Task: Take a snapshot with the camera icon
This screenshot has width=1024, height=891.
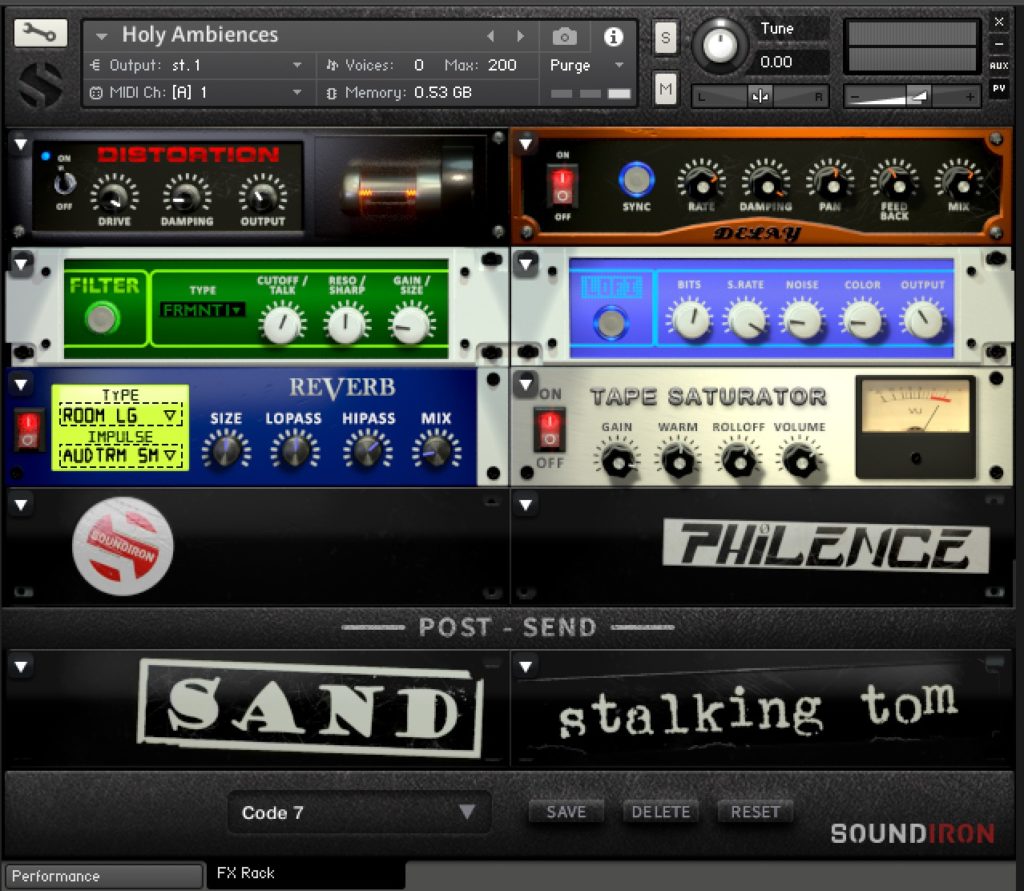Action: tap(564, 37)
